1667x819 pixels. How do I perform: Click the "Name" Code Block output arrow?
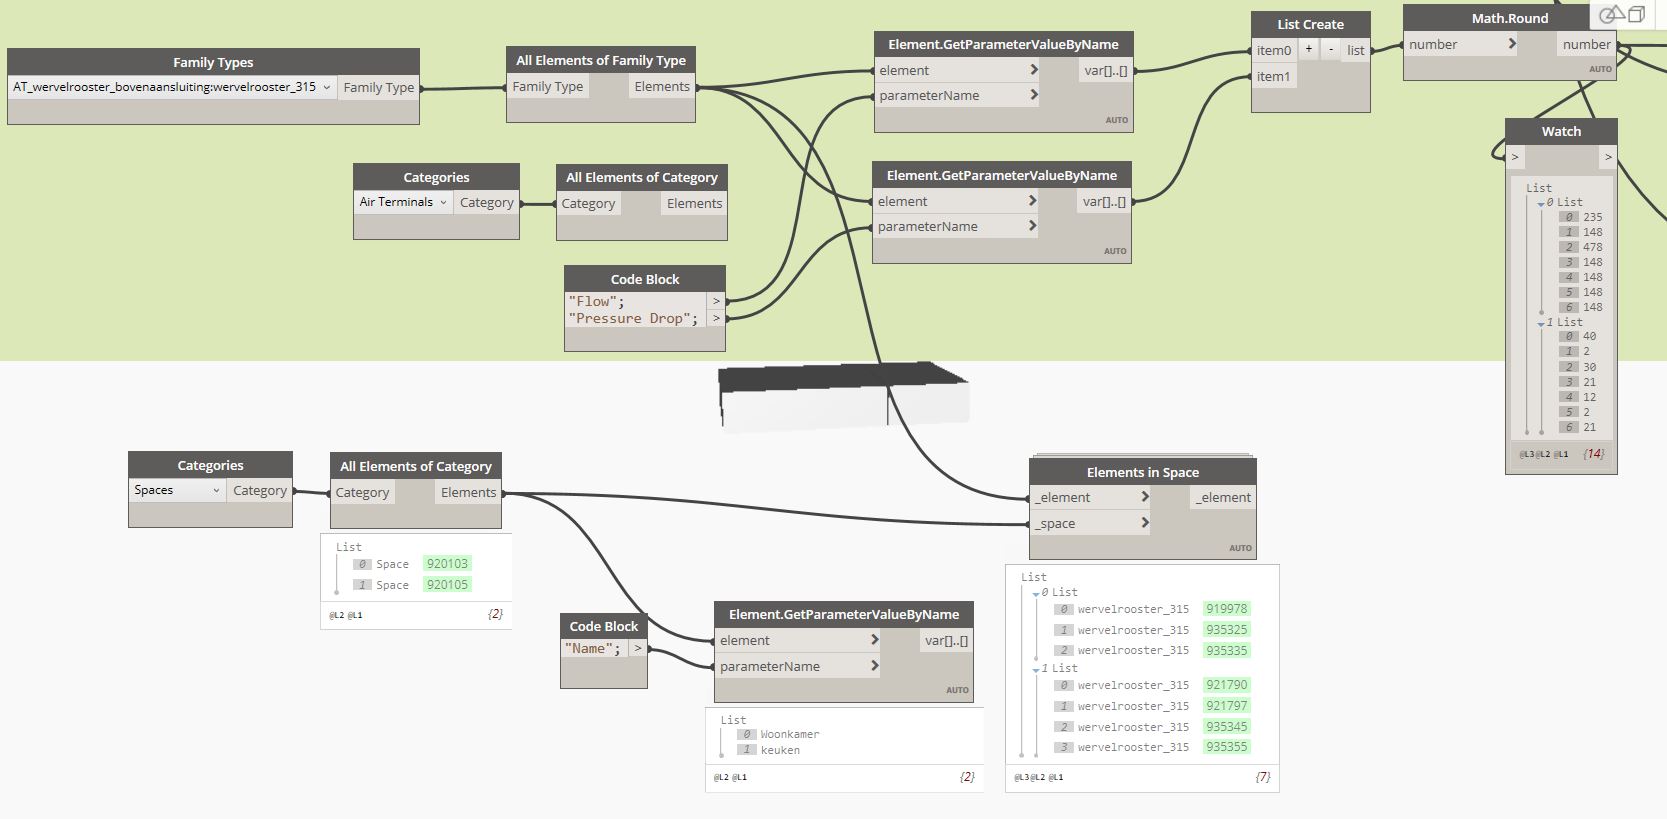(638, 648)
